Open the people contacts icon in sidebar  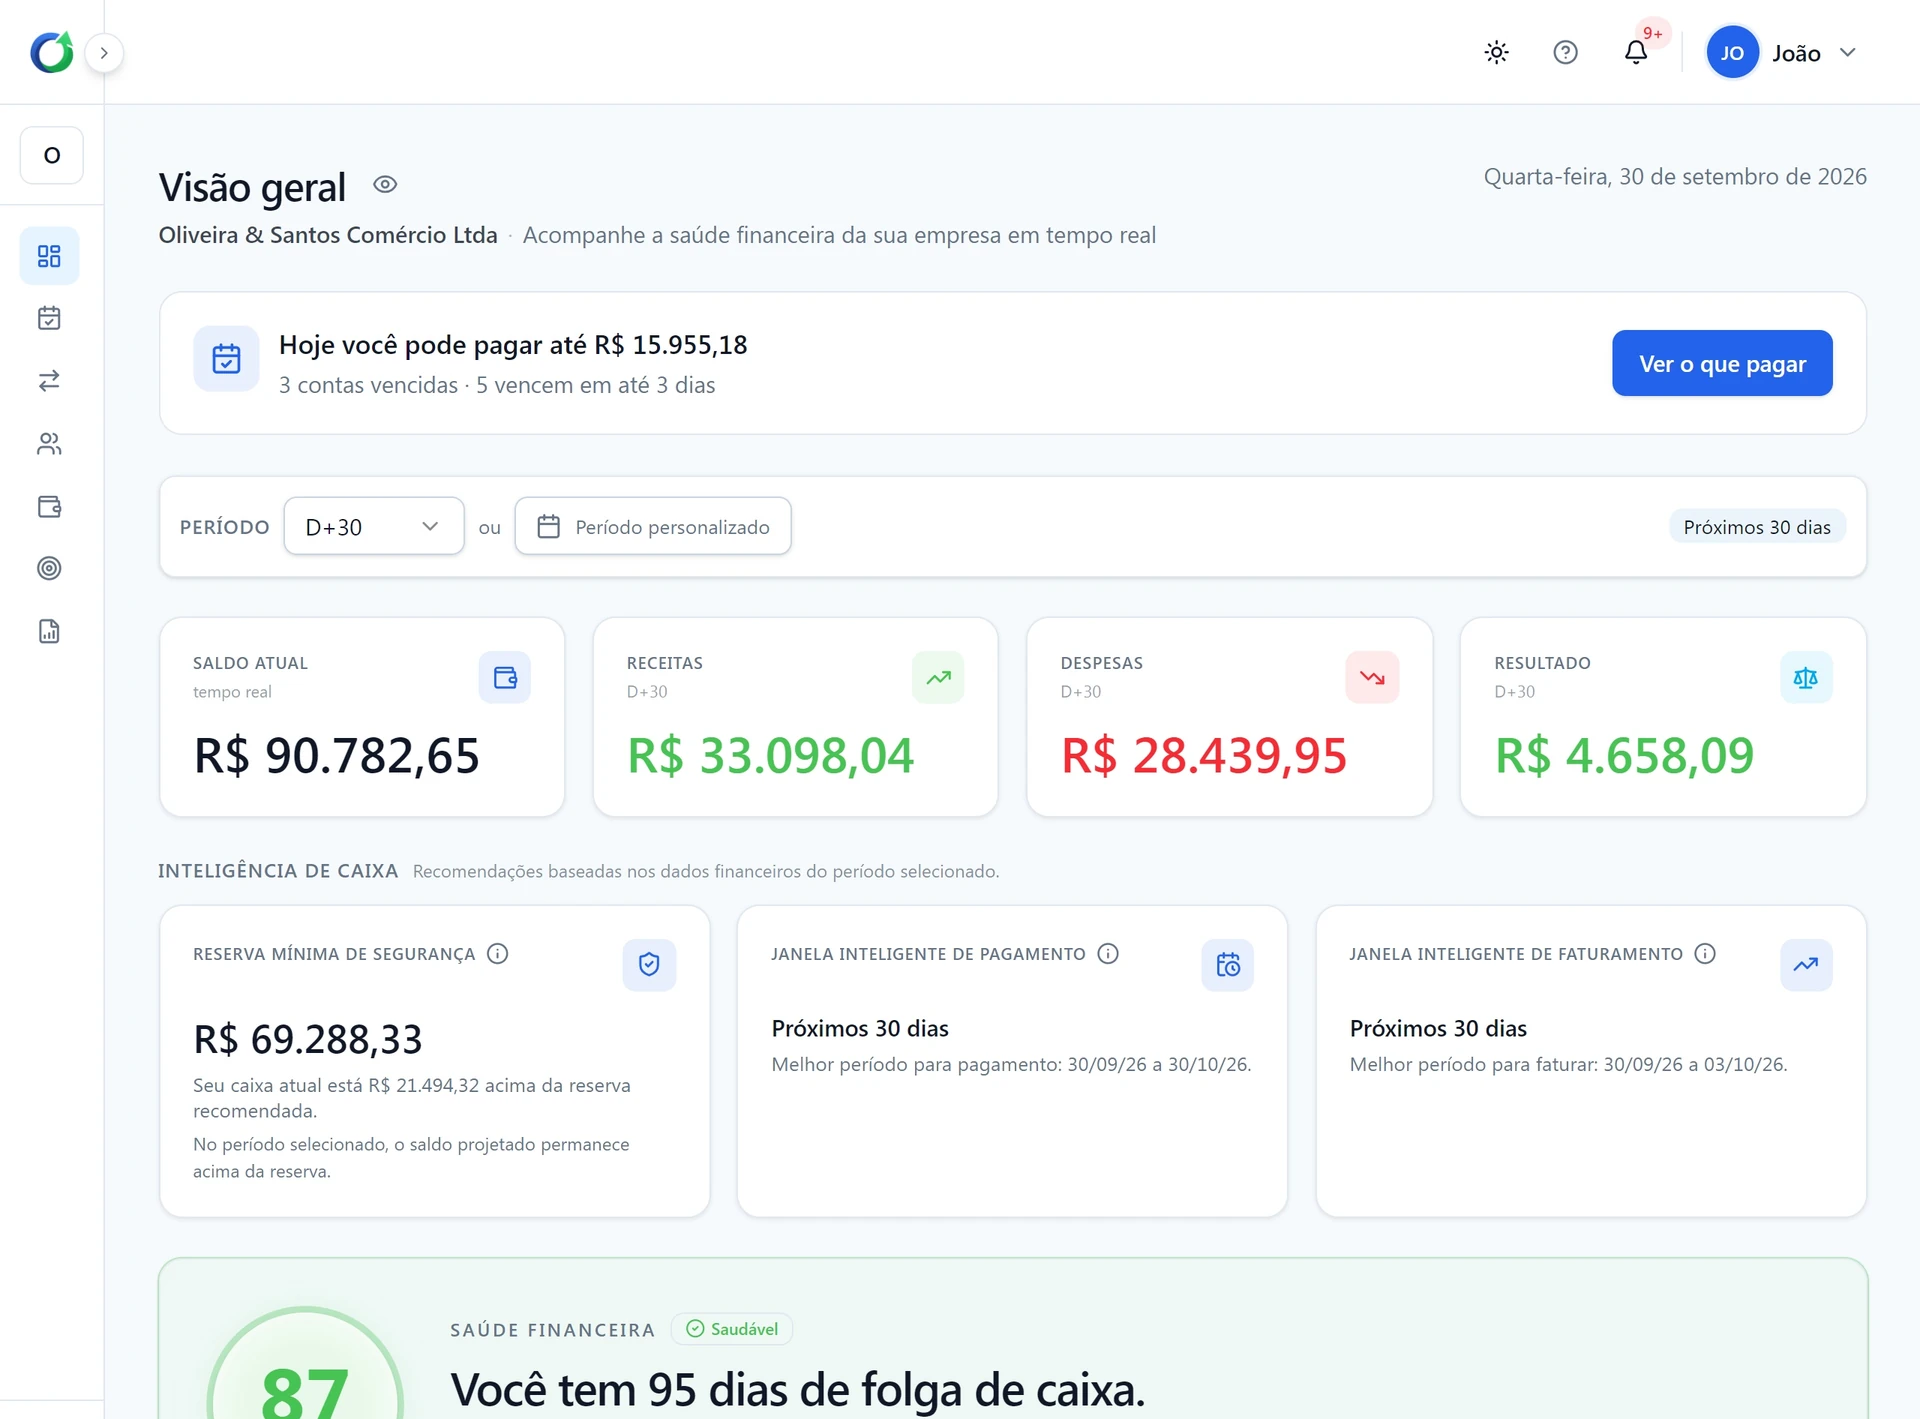(x=49, y=443)
